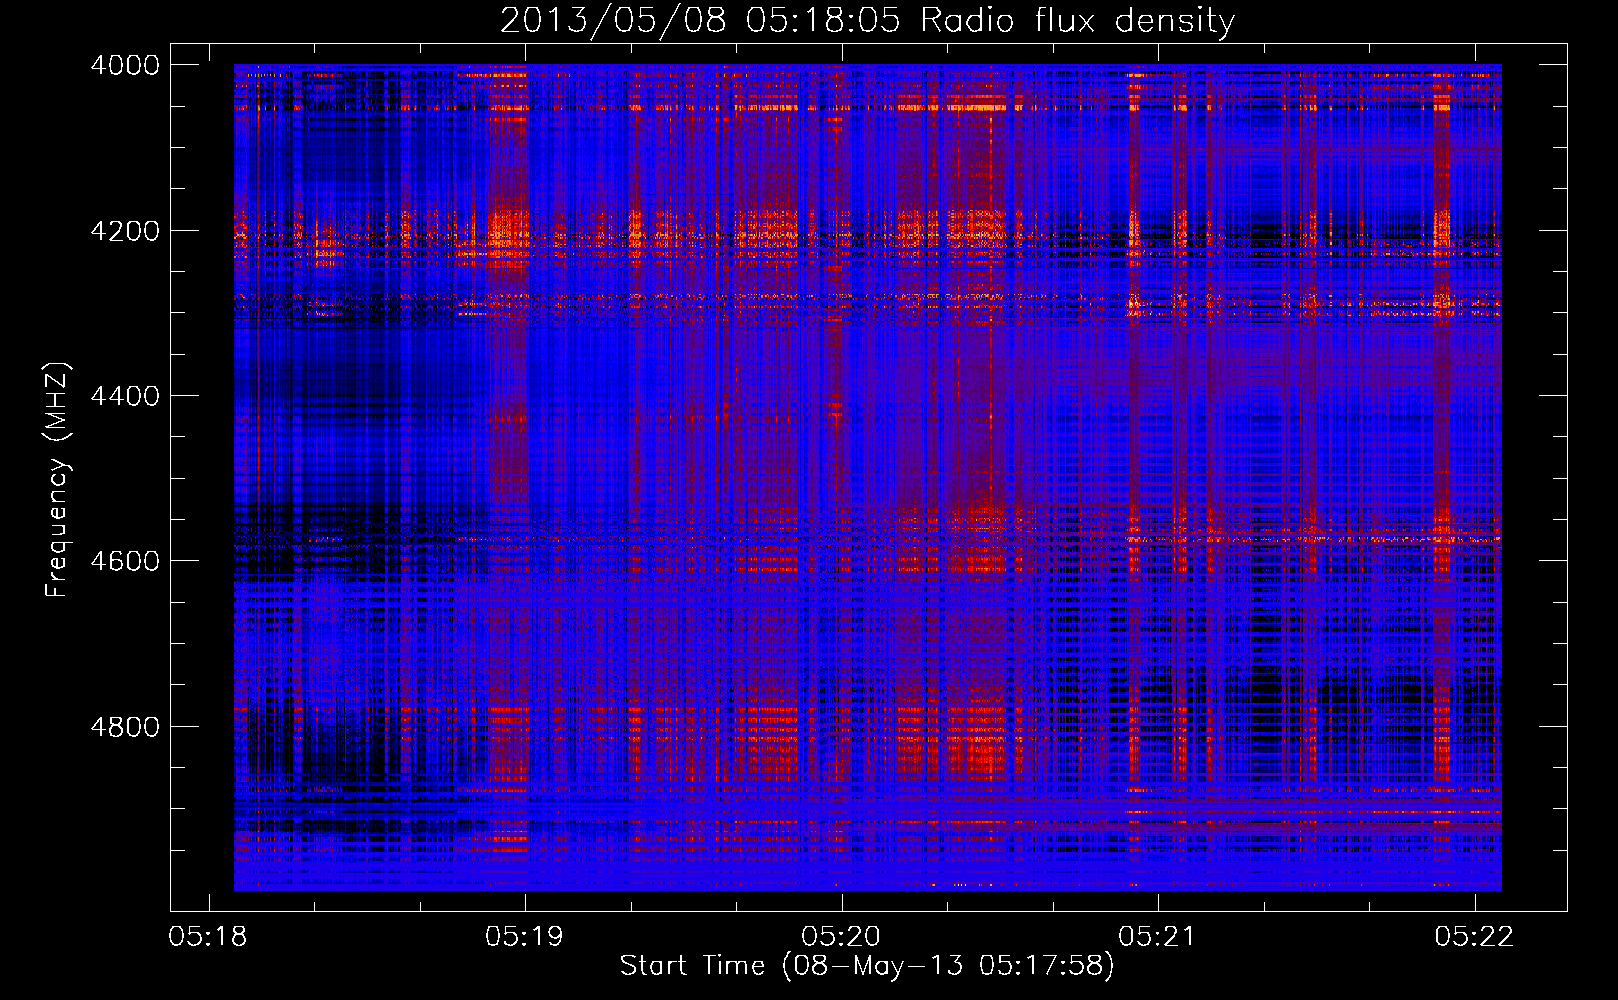
Task: Click the 4400 frequency tick label
Action: pyautogui.click(x=125, y=396)
